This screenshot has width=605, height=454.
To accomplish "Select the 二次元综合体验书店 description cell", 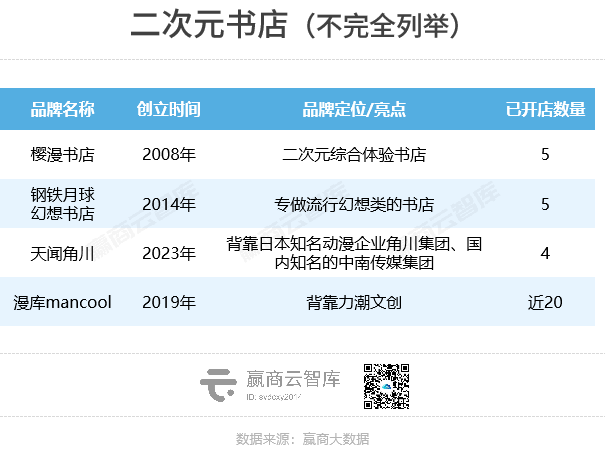I will coord(354,155).
